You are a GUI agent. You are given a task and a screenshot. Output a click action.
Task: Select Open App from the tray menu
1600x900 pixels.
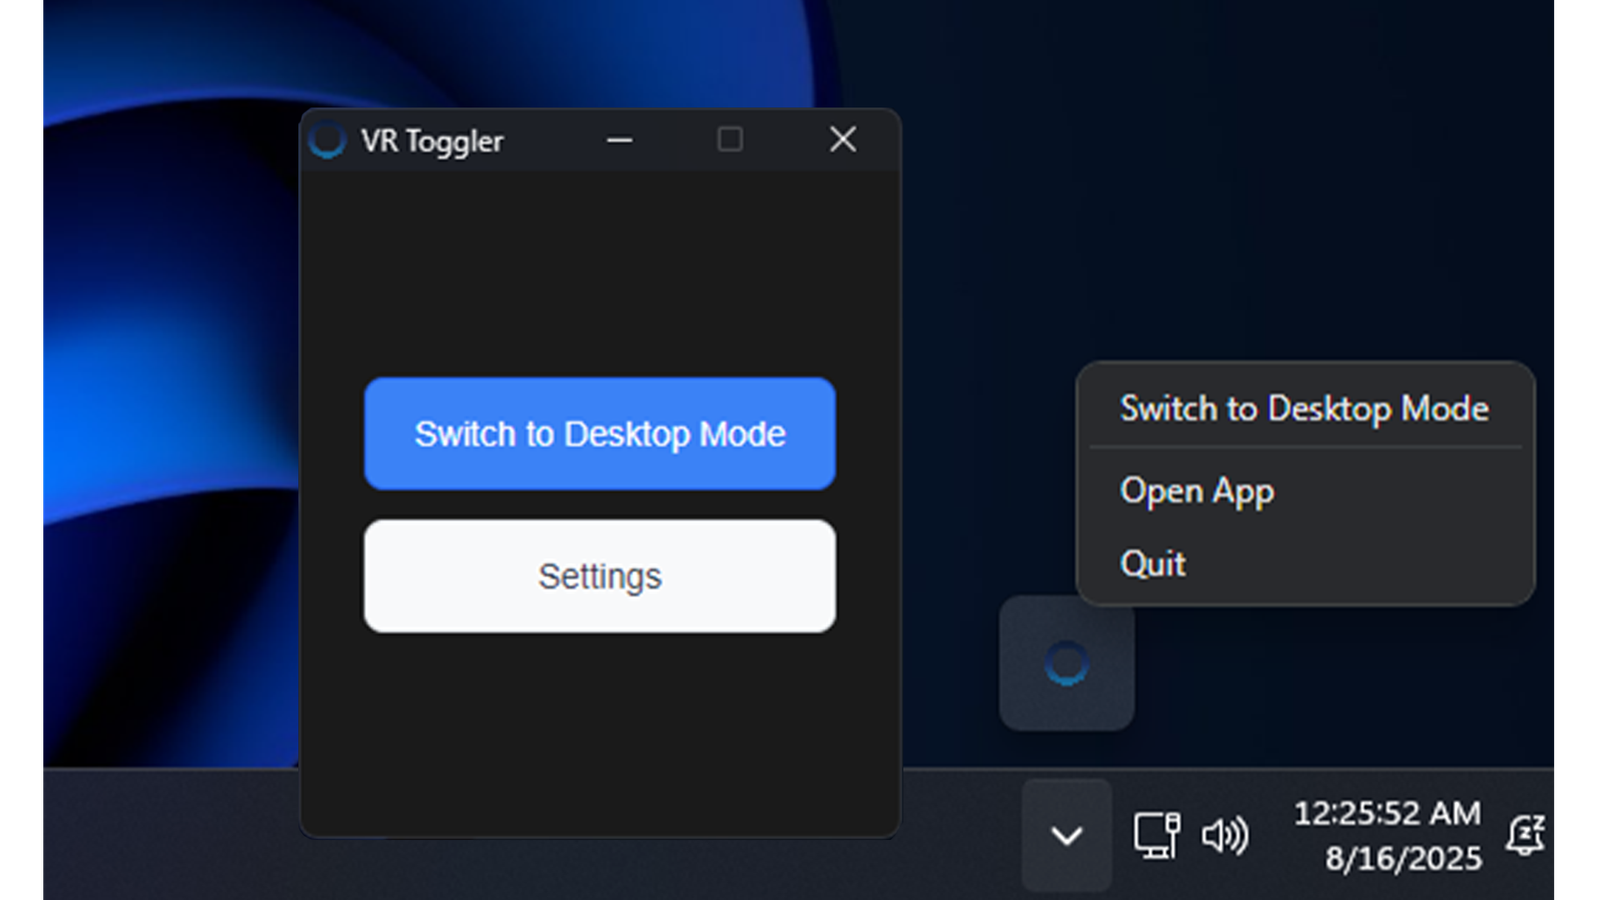1197,491
